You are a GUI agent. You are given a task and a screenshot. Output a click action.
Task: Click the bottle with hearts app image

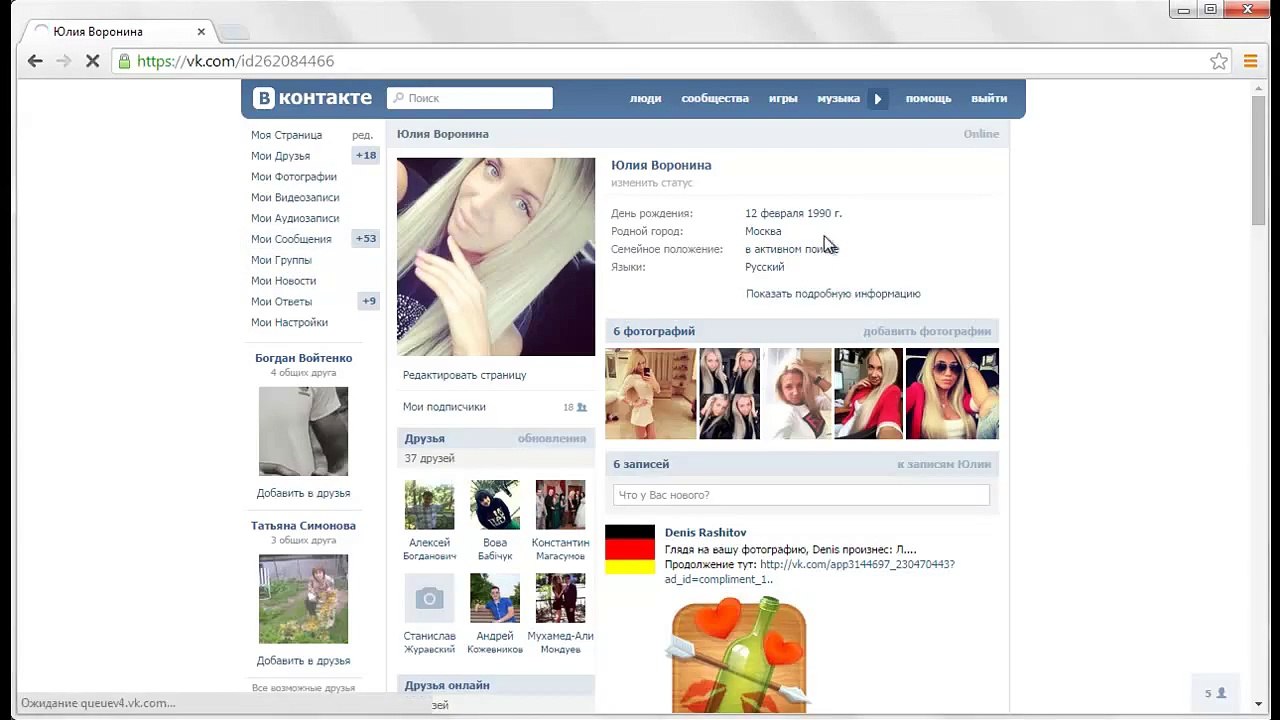739,654
